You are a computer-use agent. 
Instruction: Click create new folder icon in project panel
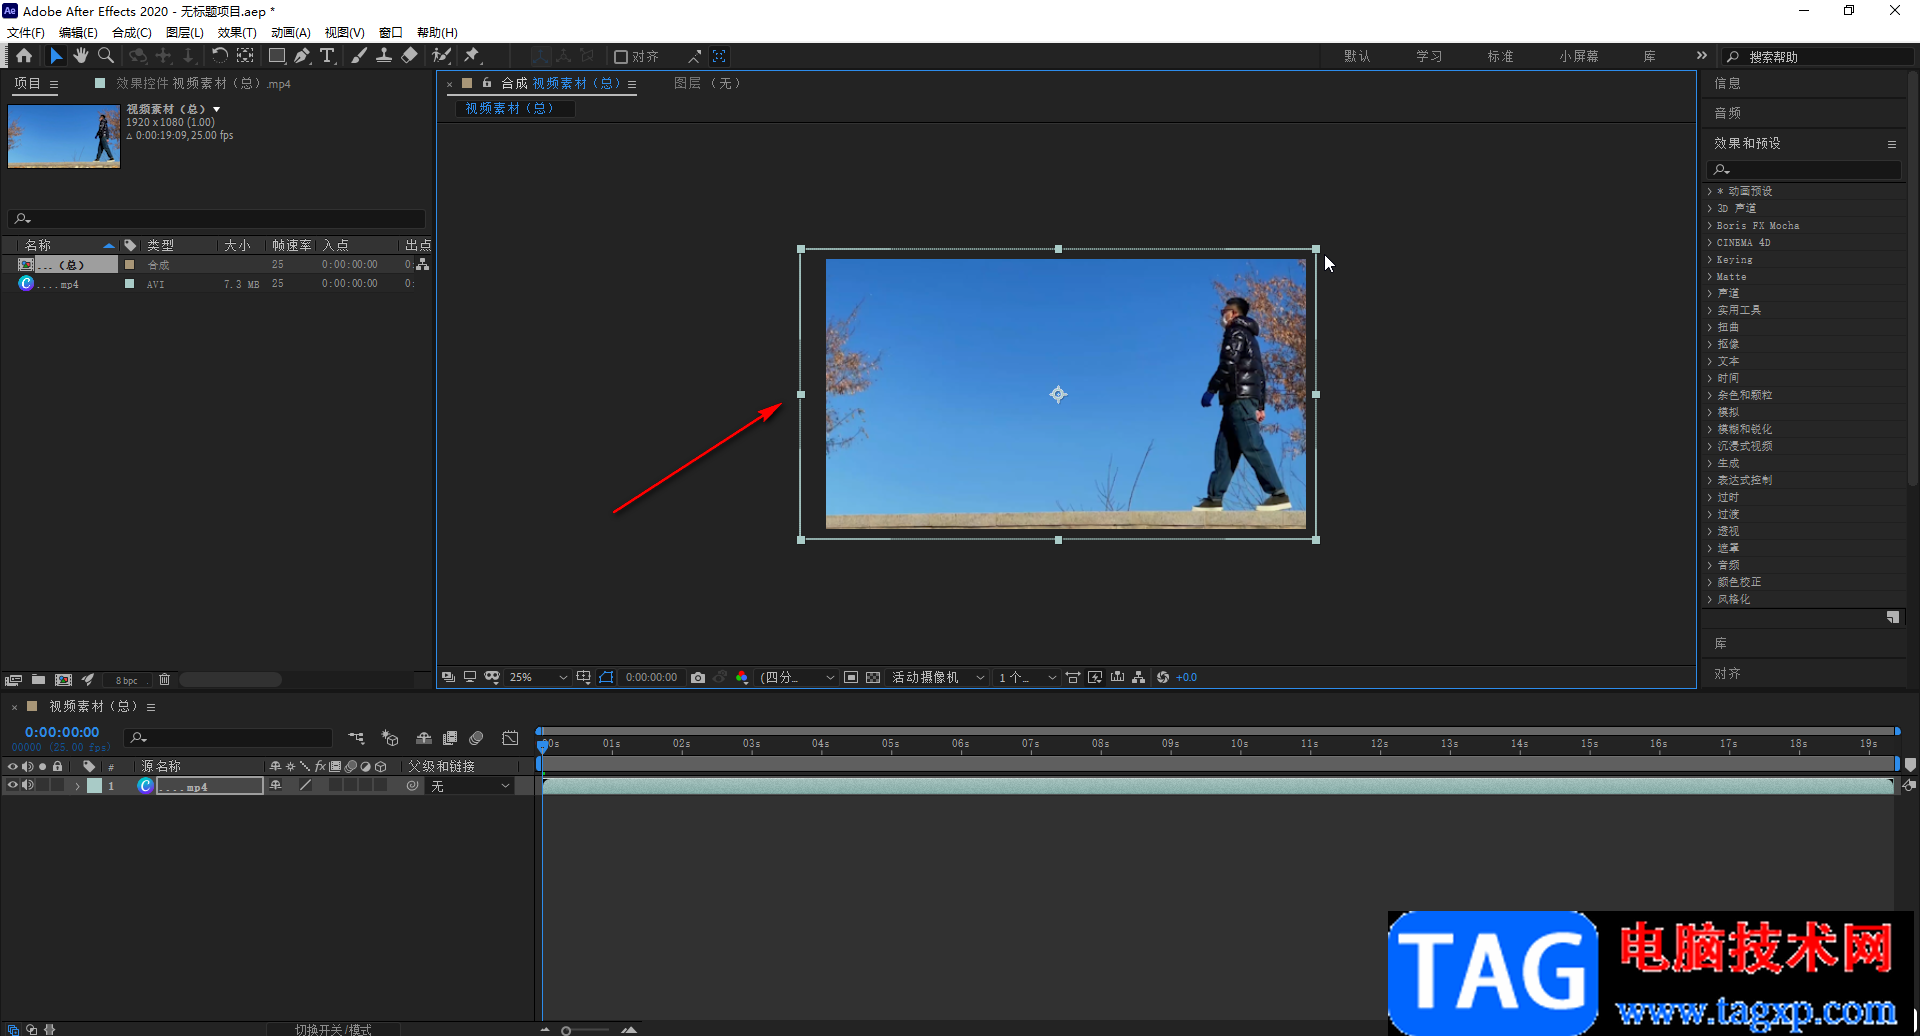click(38, 680)
